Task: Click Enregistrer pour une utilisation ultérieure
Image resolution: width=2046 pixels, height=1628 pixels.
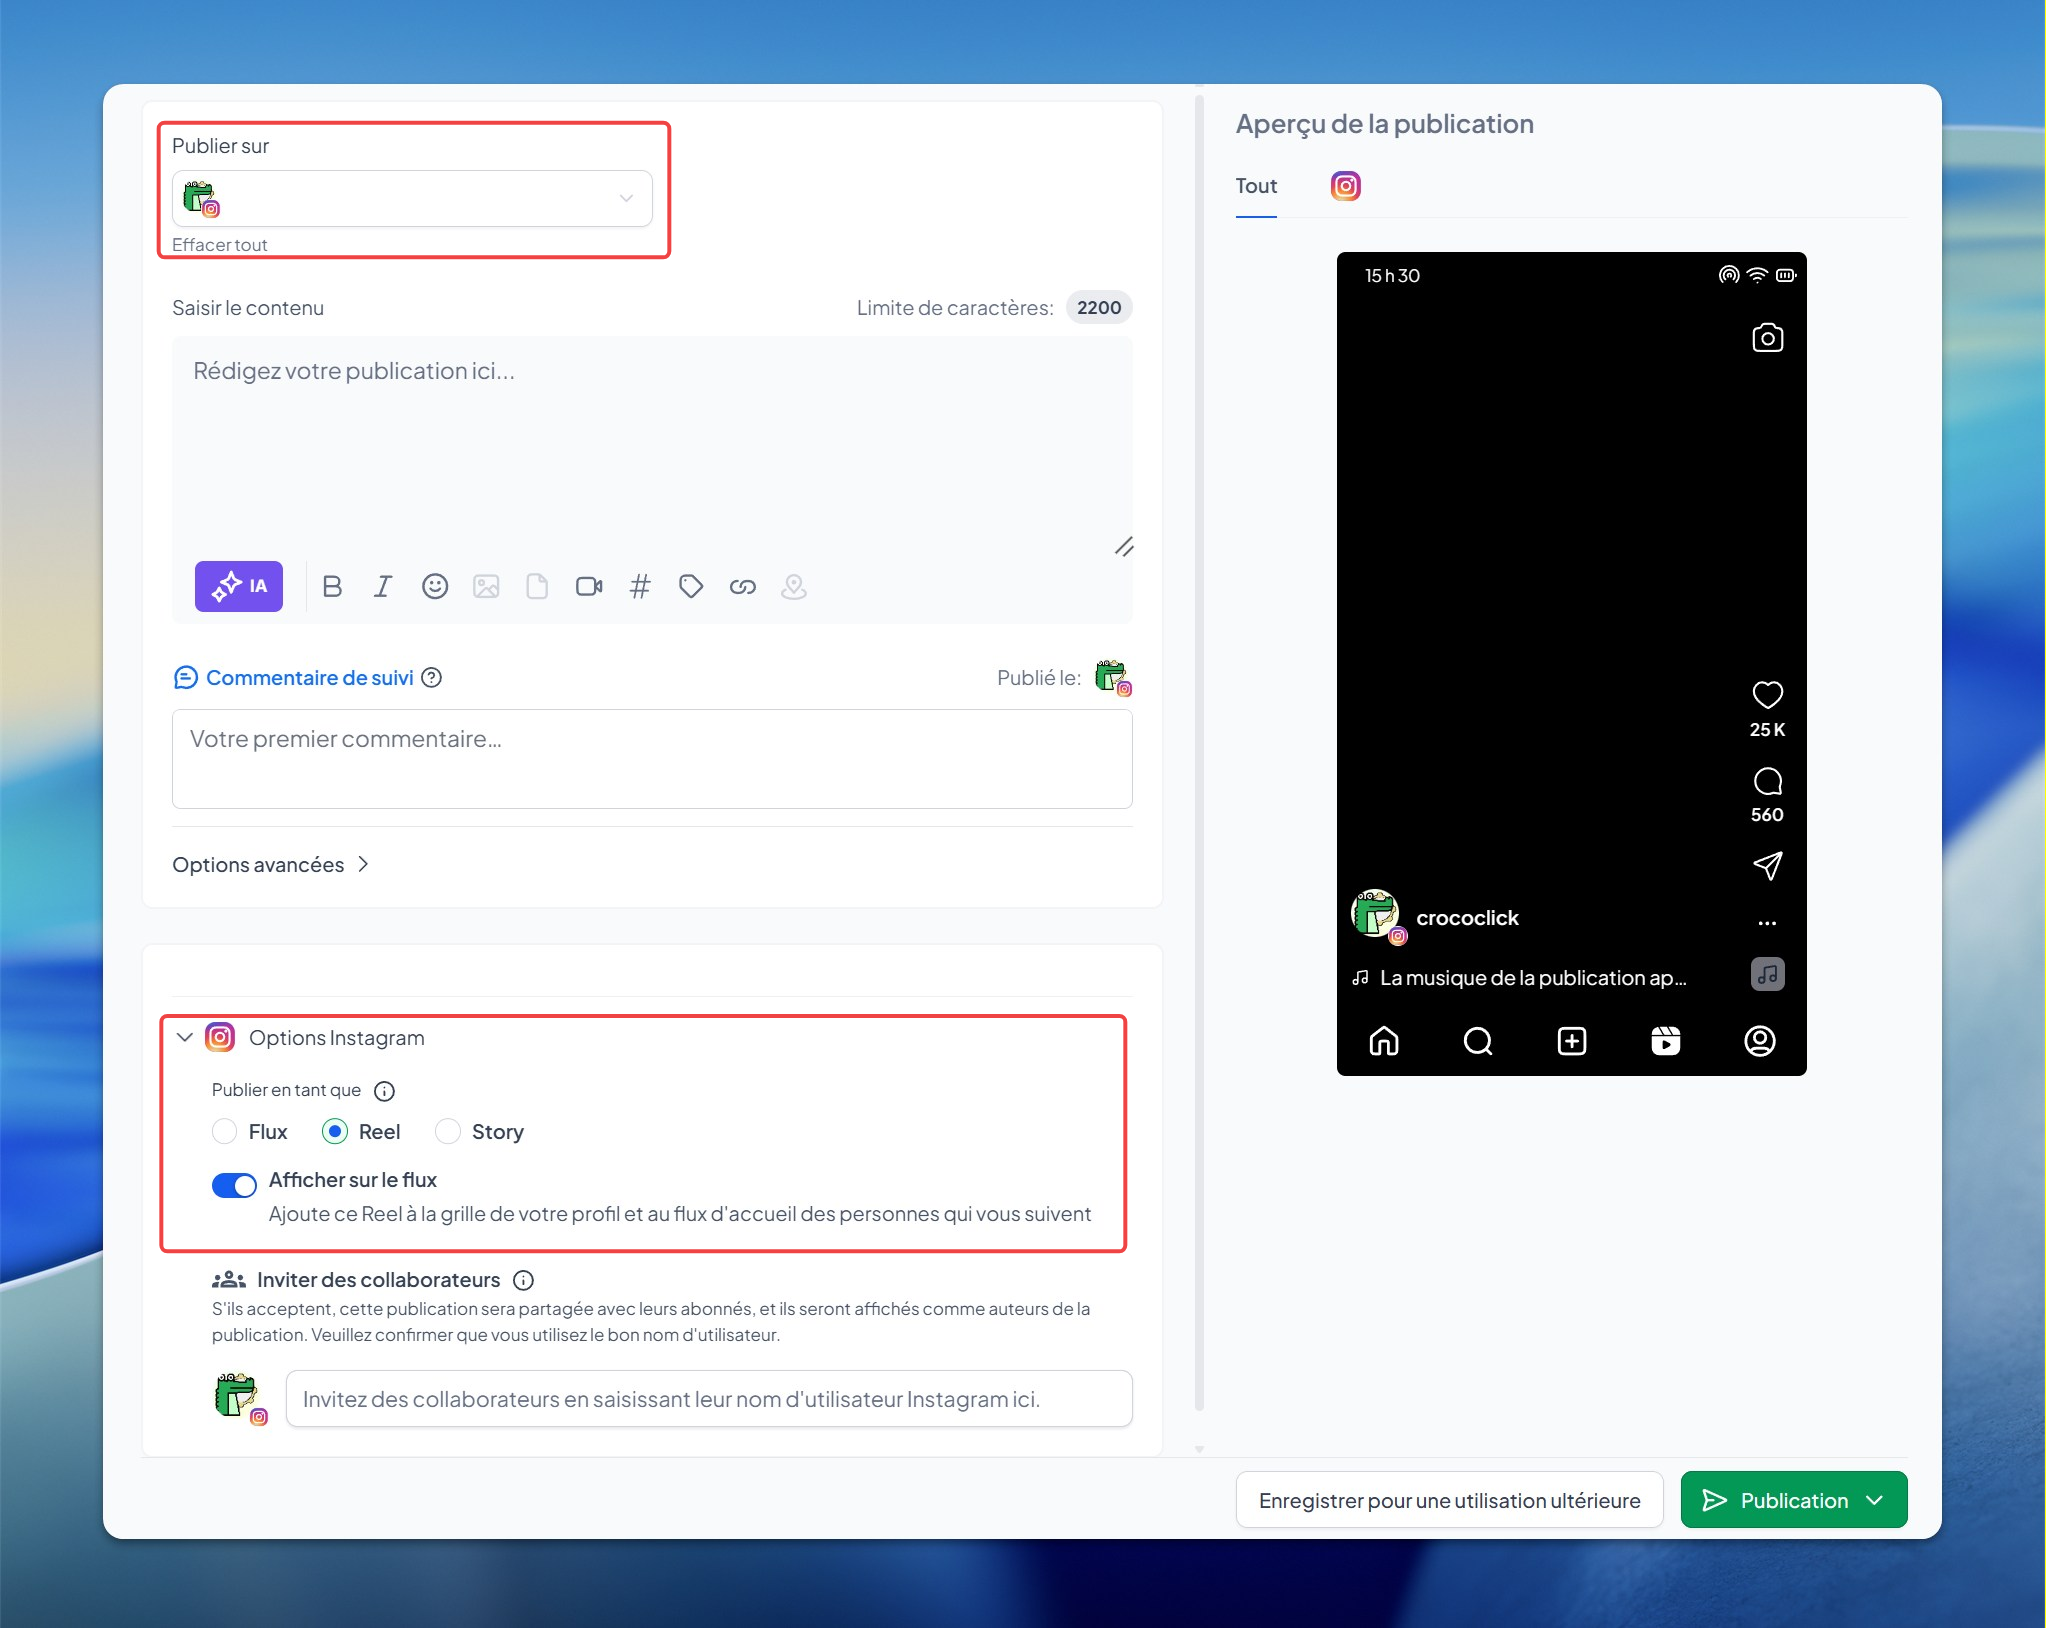Action: 1449,1500
